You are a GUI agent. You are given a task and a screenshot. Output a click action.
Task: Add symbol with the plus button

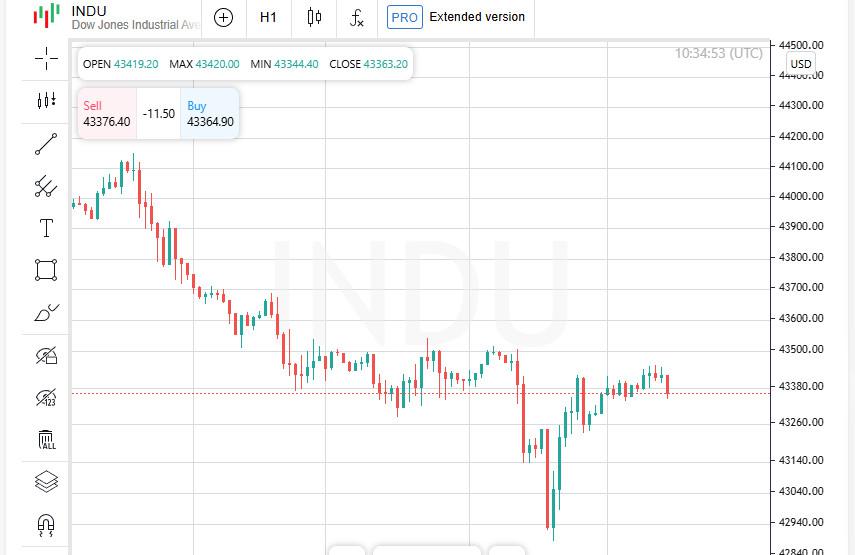(x=223, y=17)
